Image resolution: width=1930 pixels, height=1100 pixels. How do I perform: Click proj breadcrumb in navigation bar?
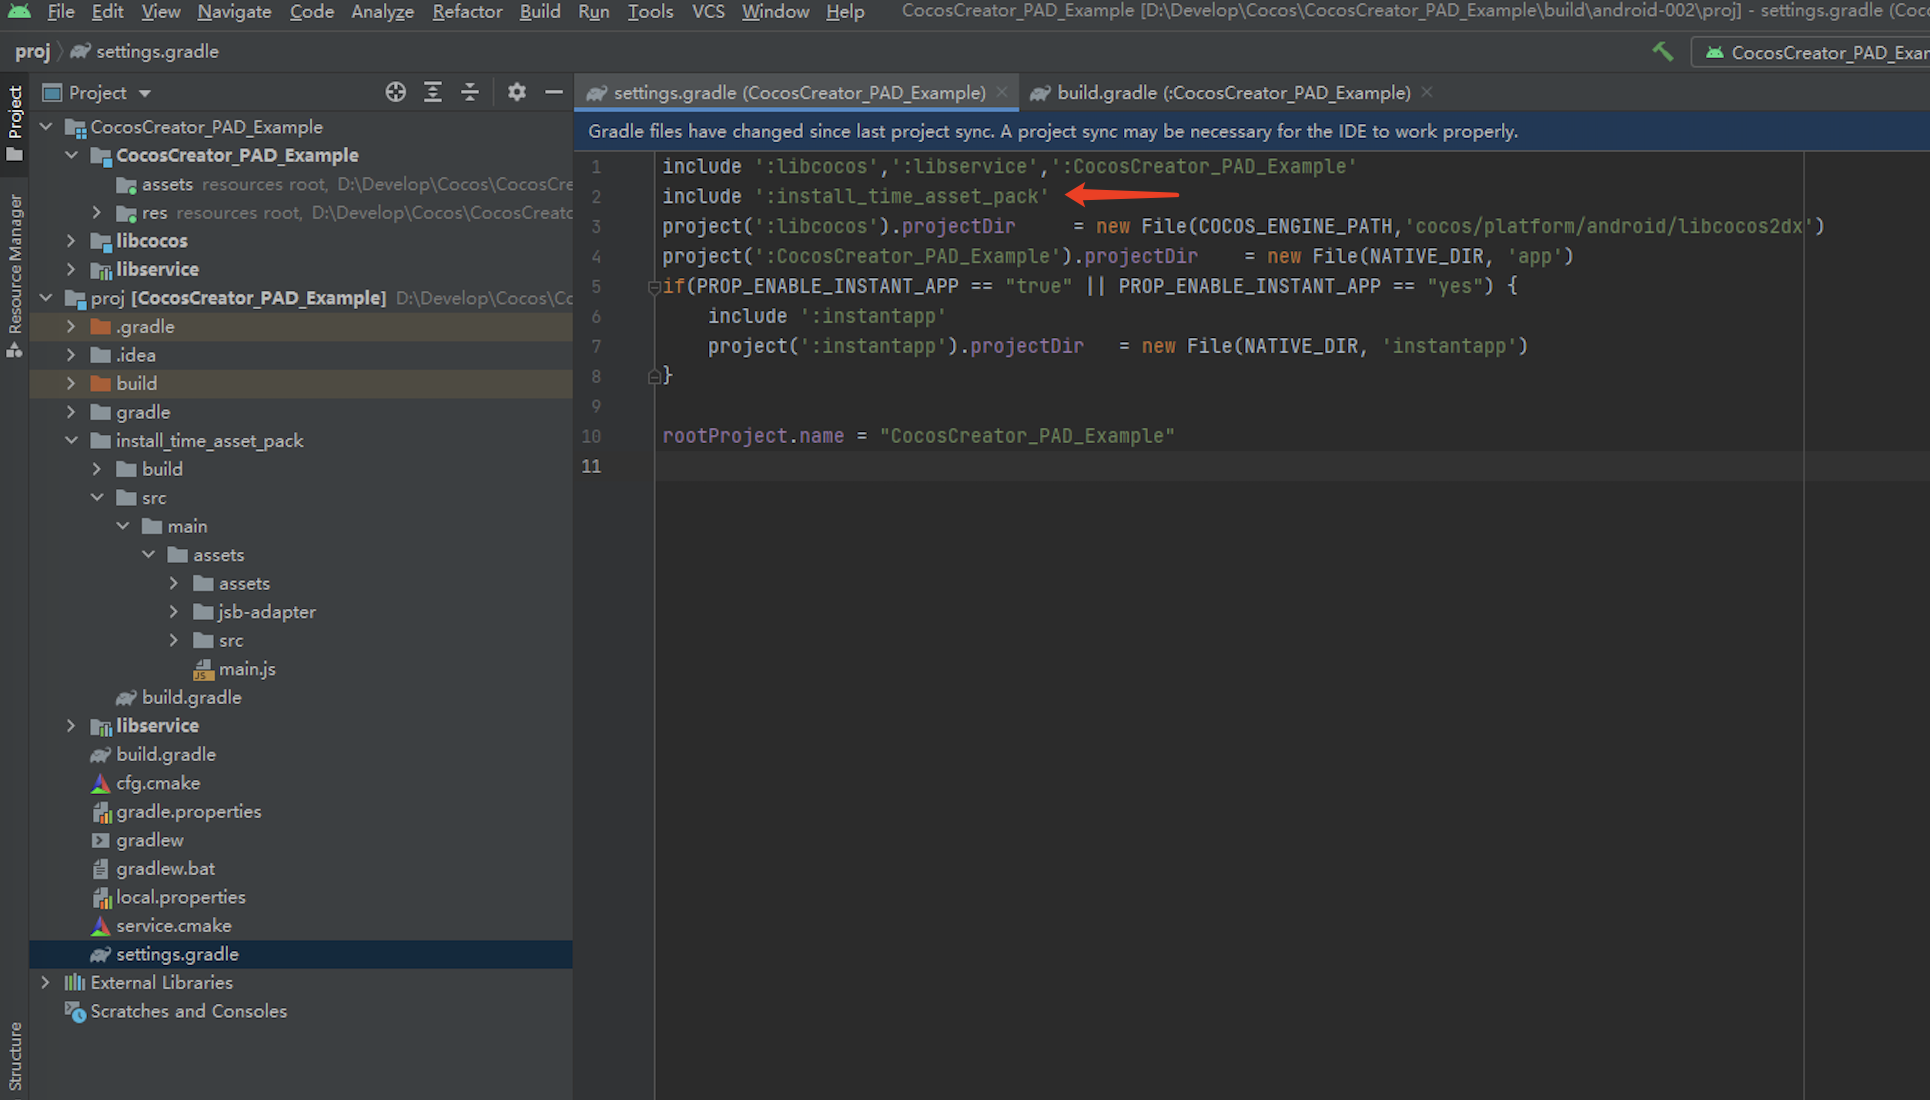(x=32, y=51)
